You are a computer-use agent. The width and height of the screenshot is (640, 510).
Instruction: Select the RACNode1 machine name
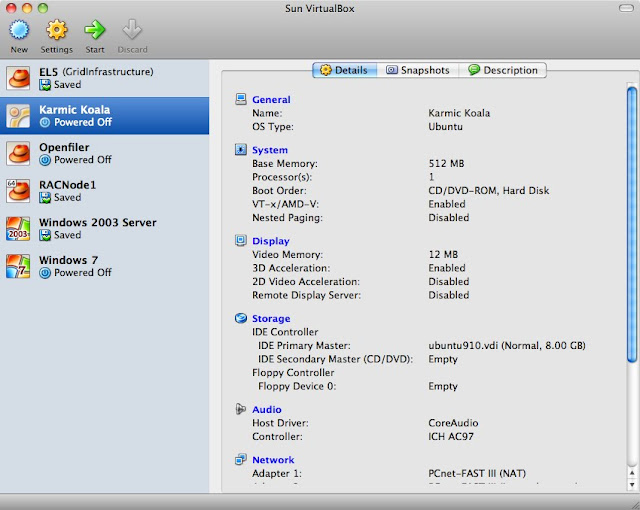(x=67, y=185)
